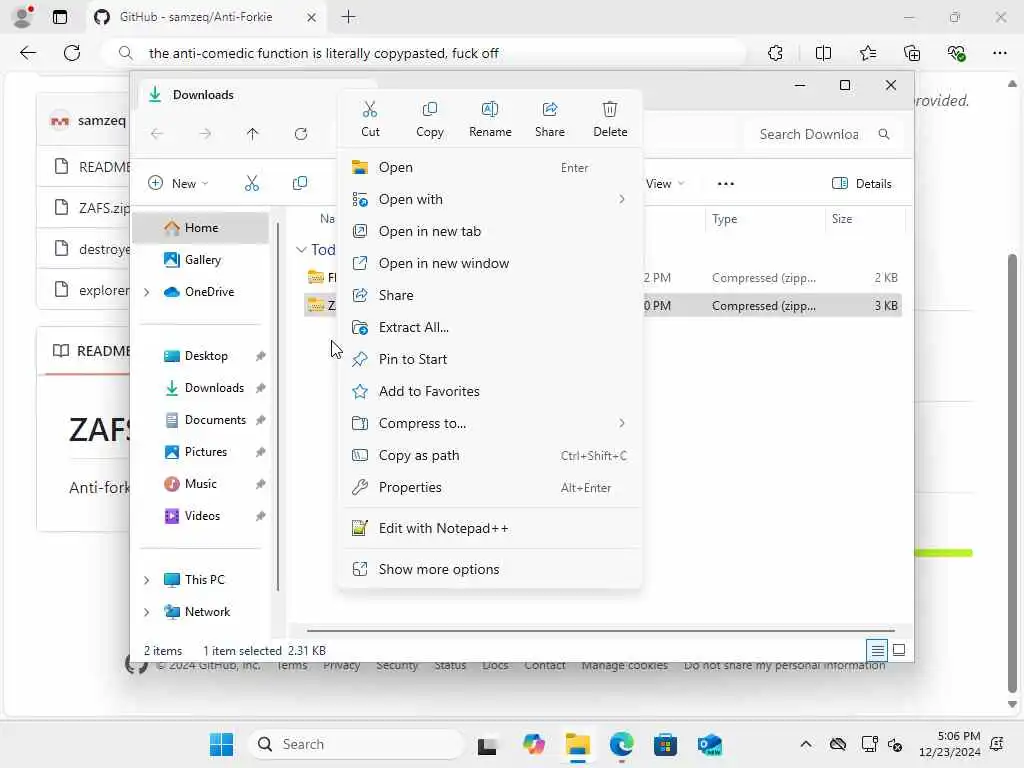Cut the file via context menu Cut icon
The height and width of the screenshot is (768, 1024).
[x=370, y=119]
